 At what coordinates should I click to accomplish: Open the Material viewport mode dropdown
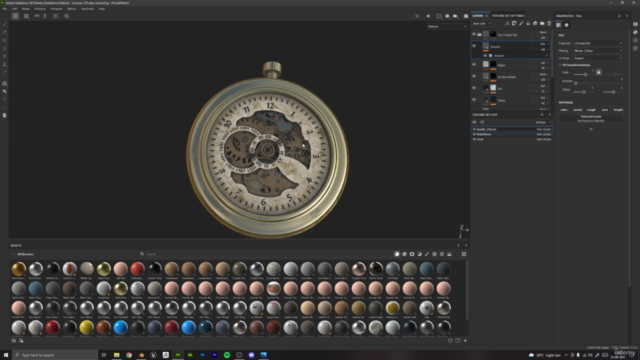click(447, 27)
